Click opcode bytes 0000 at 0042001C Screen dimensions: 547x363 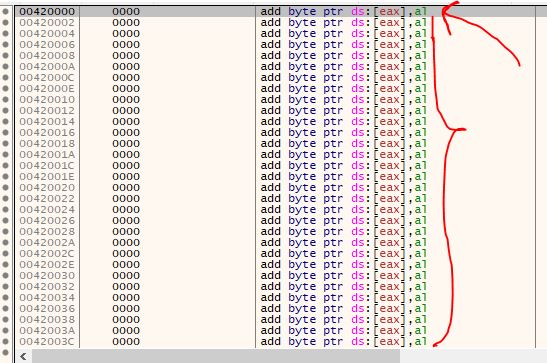(126, 165)
